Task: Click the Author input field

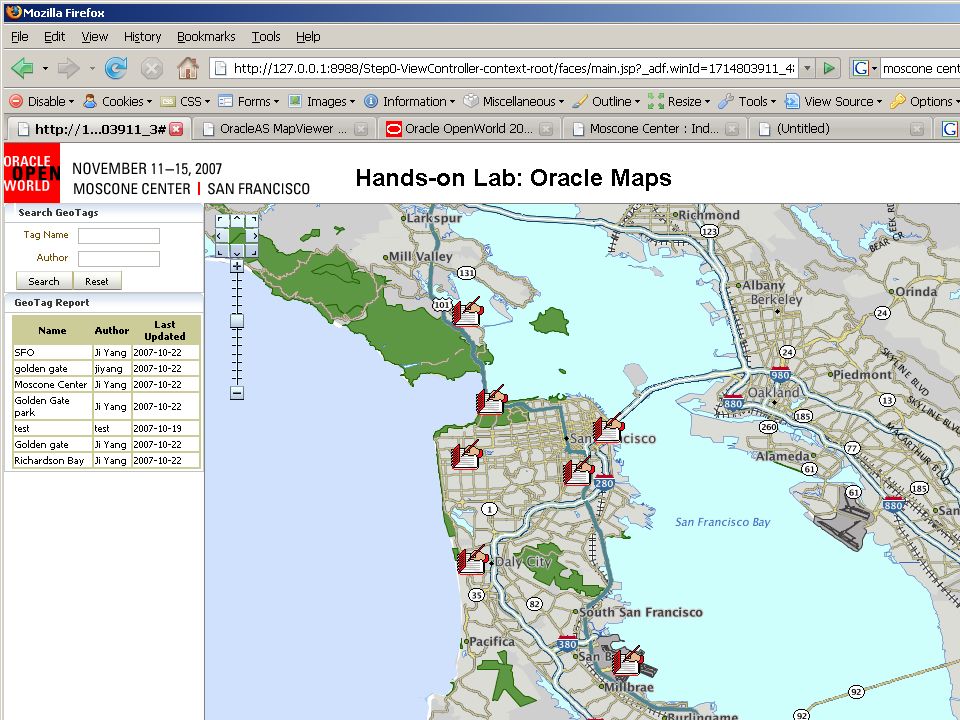Action: tap(119, 259)
